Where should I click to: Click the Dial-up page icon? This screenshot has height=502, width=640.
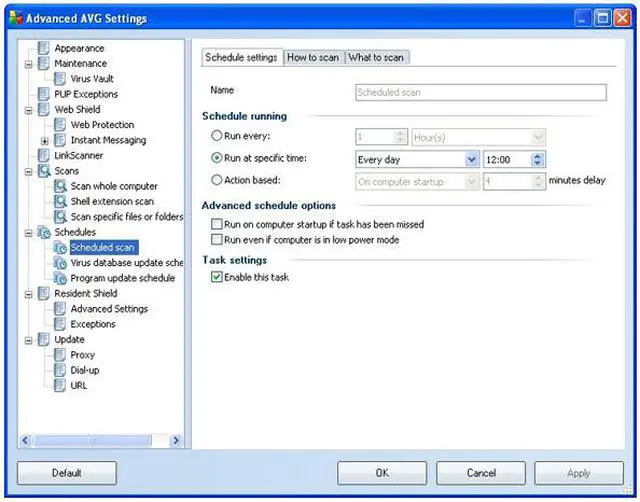[60, 370]
